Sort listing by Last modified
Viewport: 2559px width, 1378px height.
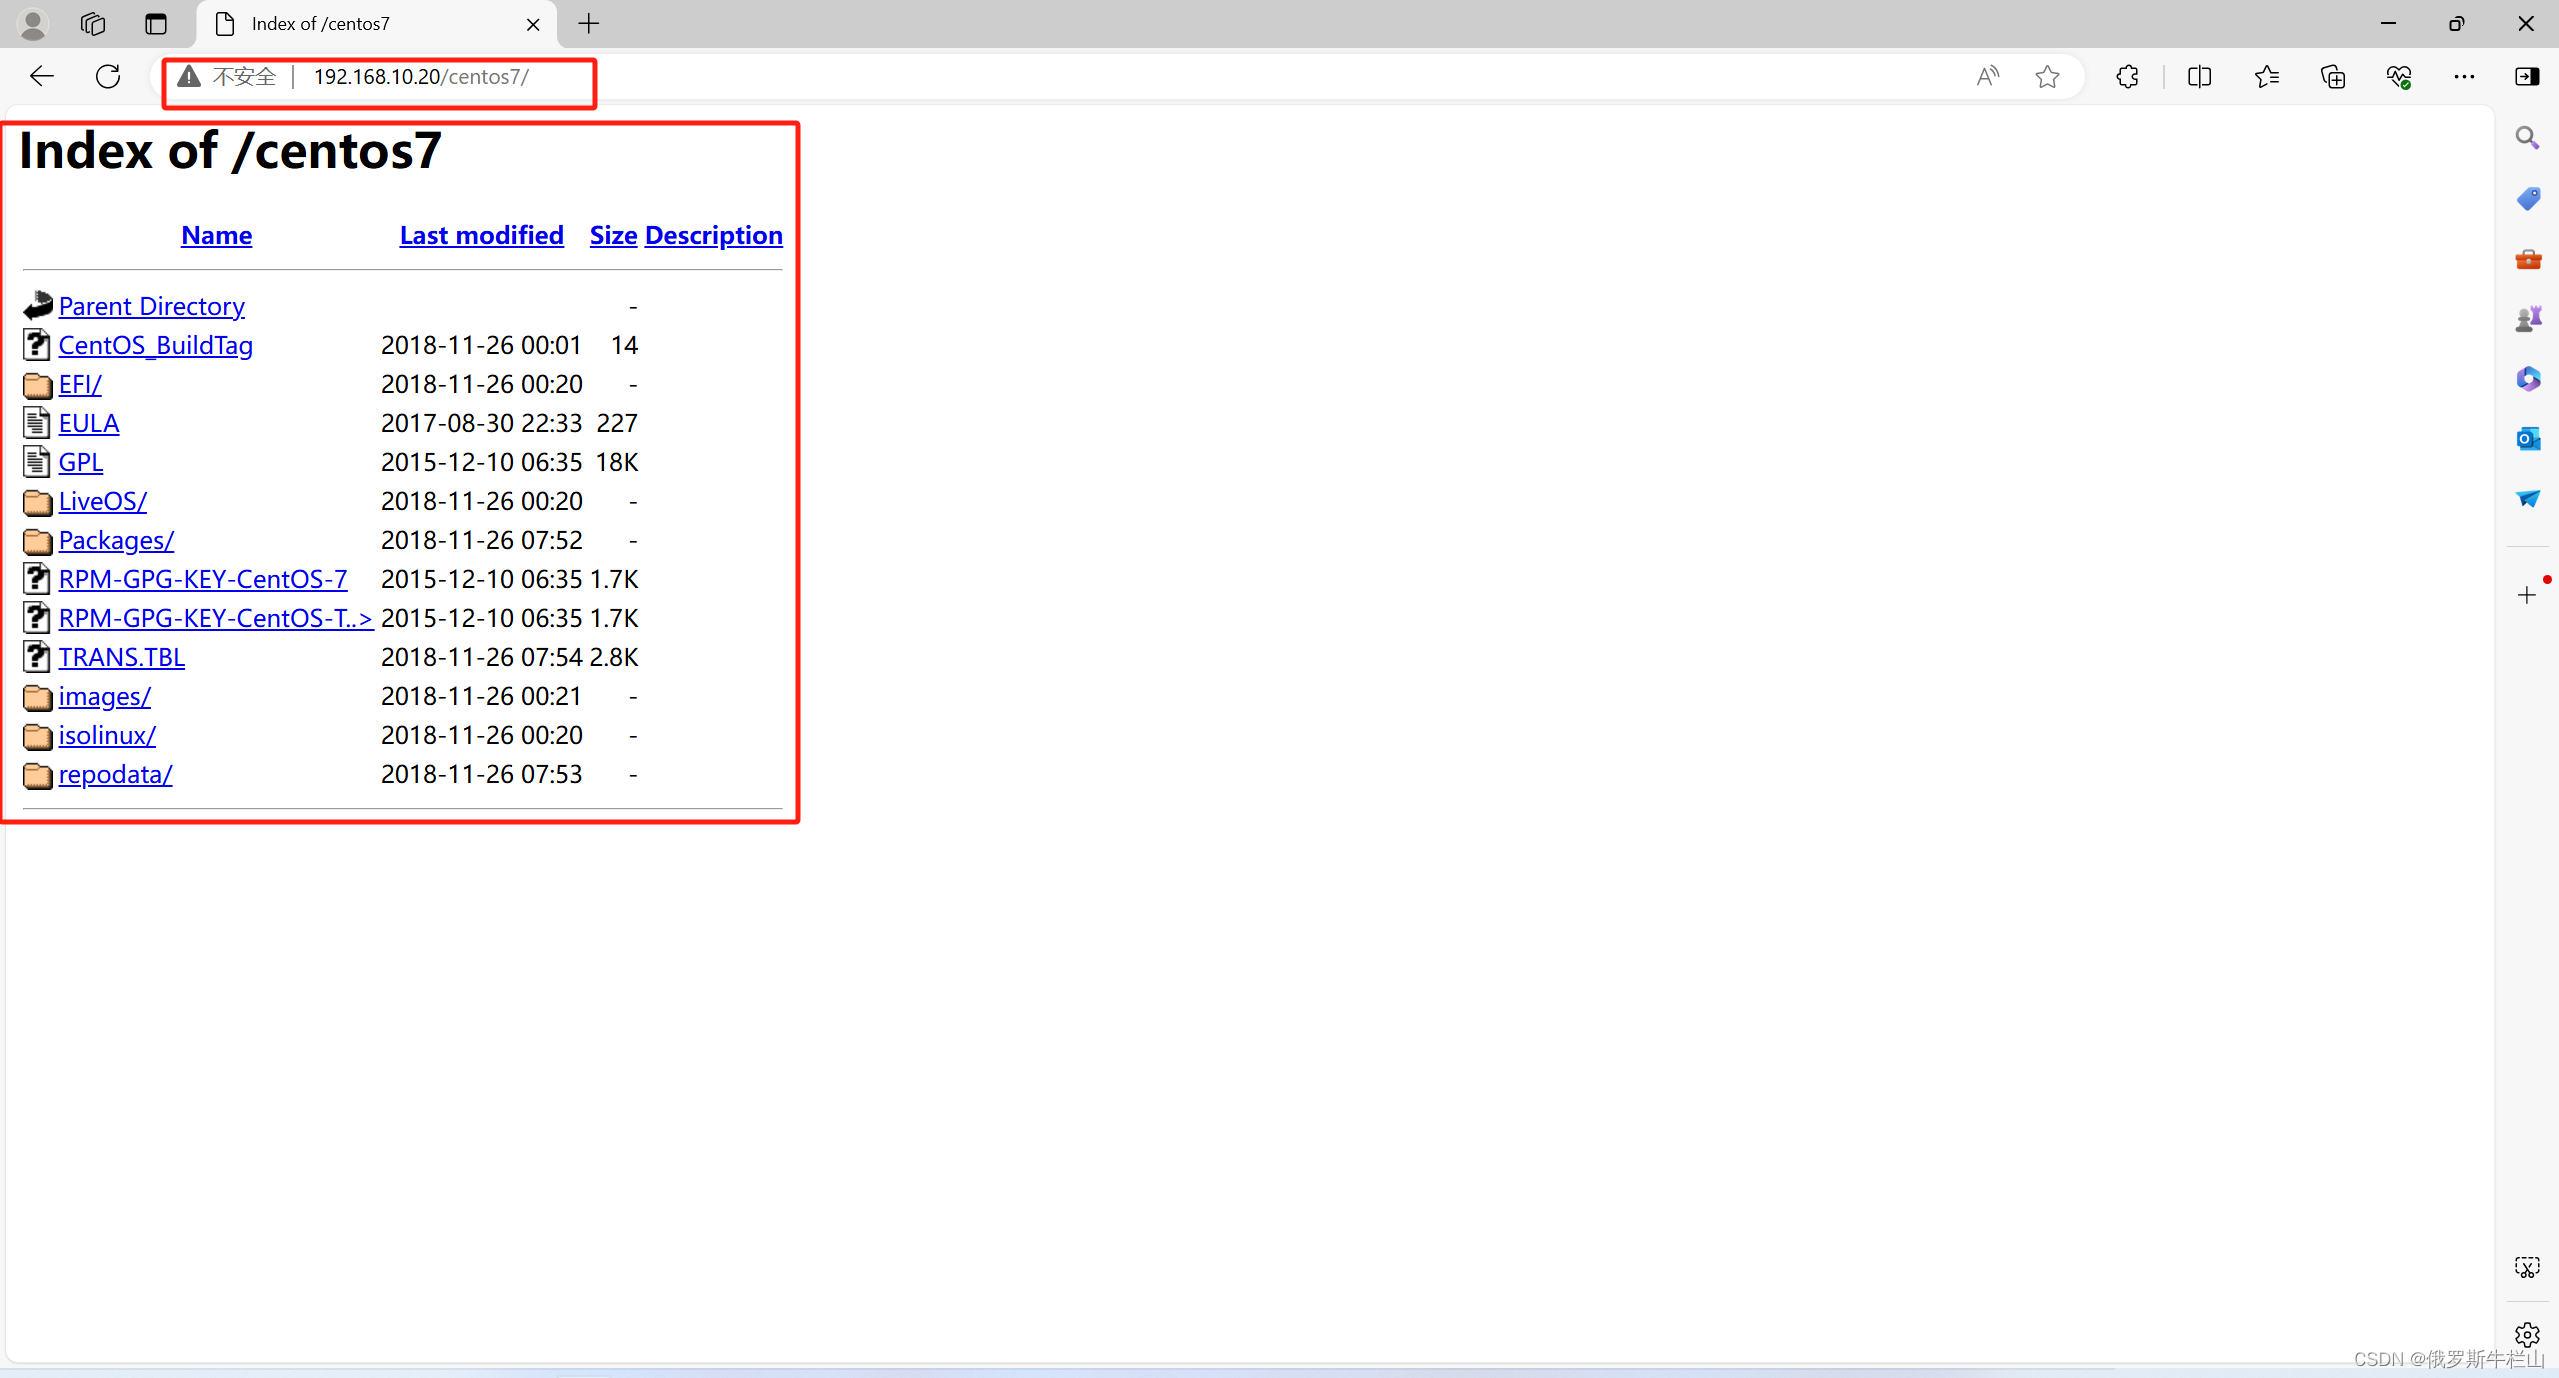(481, 235)
